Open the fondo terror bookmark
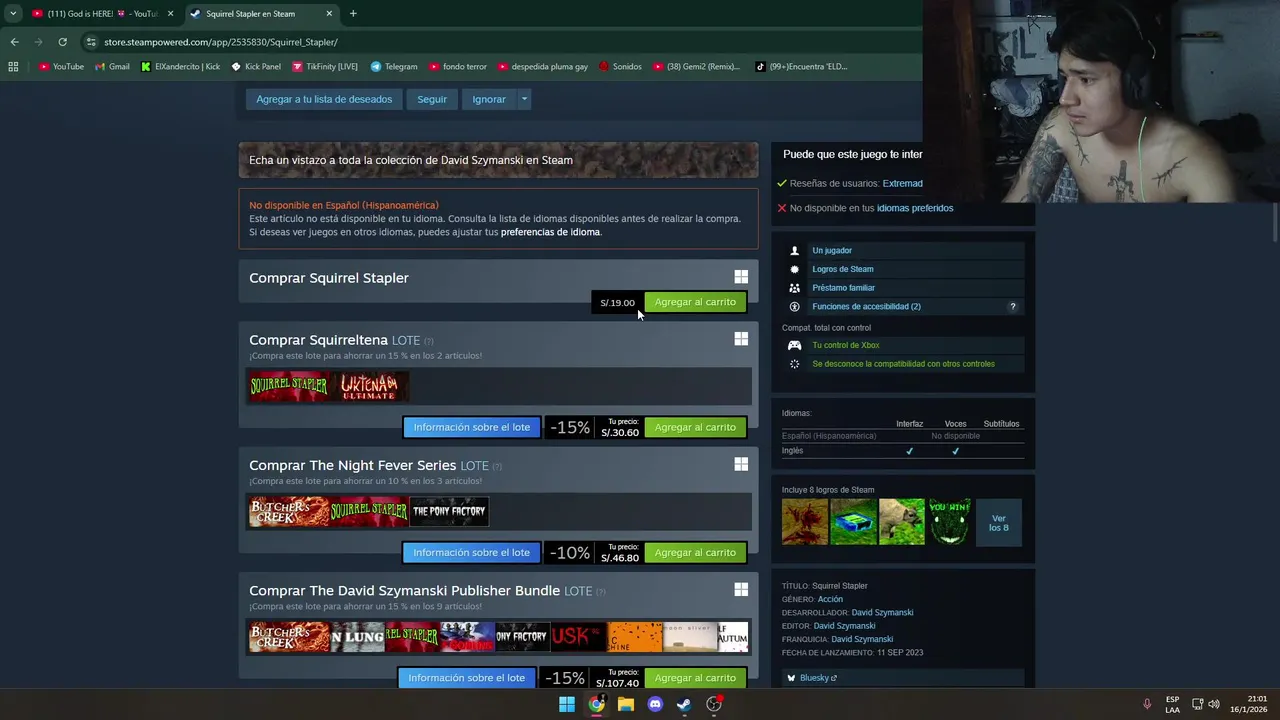Viewport: 1280px width, 720px height. tap(458, 67)
